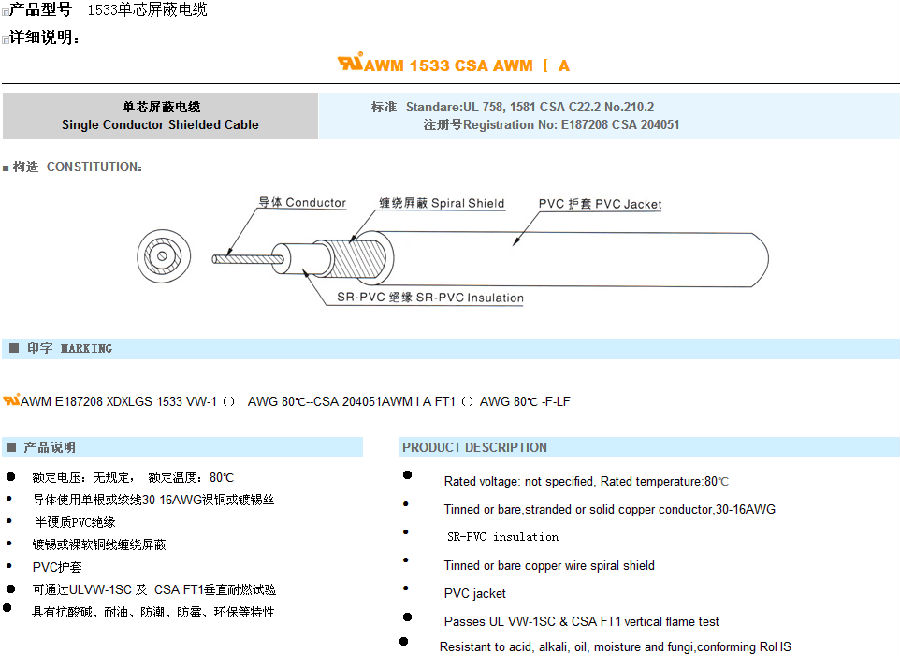Click the cable cross-section circle diagram

(164, 256)
